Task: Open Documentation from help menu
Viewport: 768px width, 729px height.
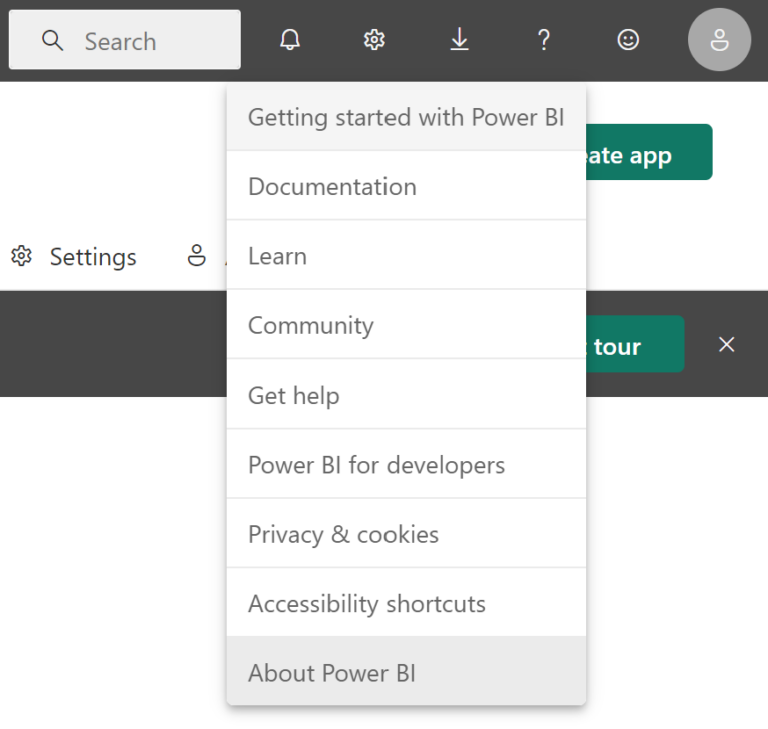Action: 406,186
